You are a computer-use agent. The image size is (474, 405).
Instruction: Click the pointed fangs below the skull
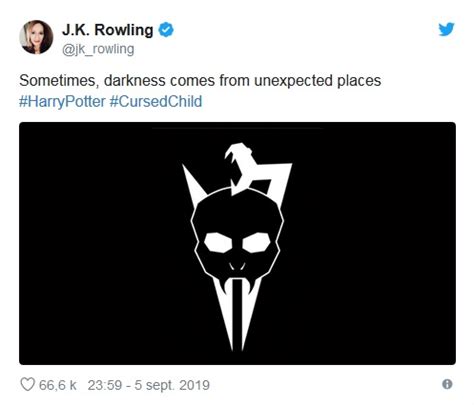237,313
